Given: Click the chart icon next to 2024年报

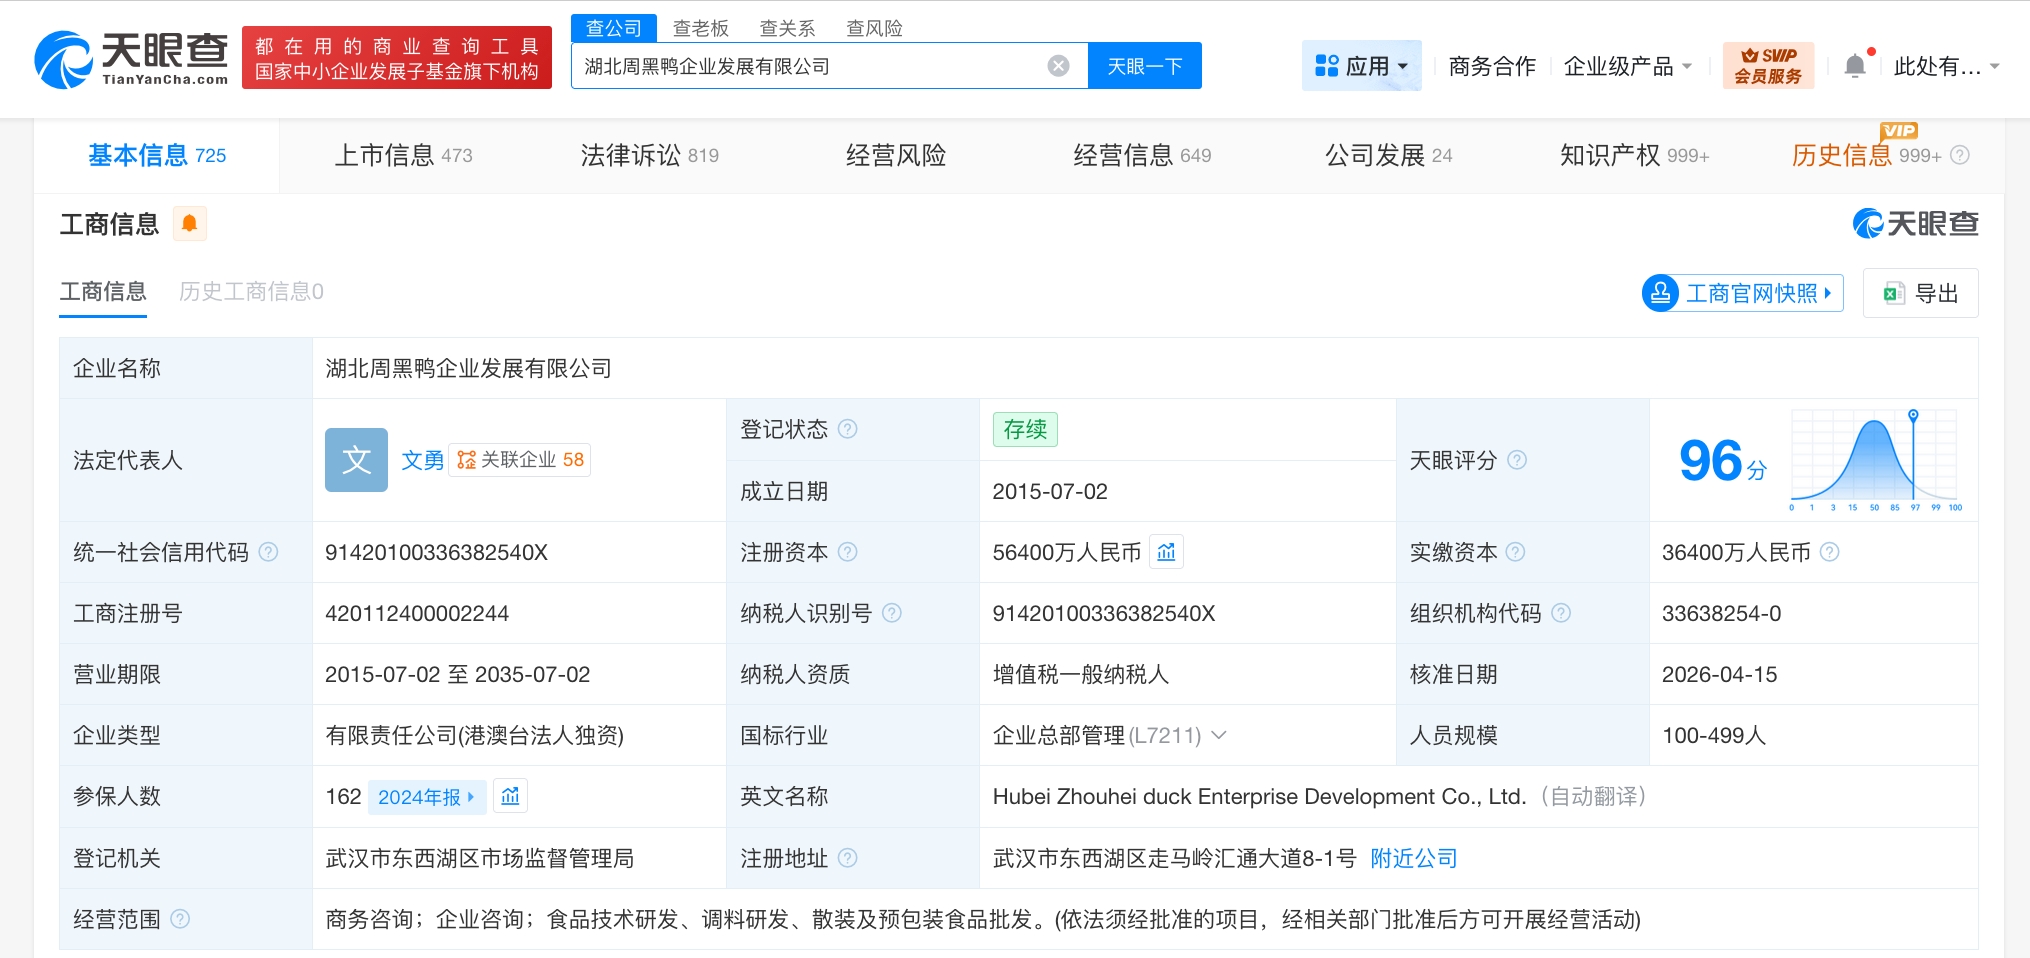Looking at the screenshot, I should coord(509,796).
